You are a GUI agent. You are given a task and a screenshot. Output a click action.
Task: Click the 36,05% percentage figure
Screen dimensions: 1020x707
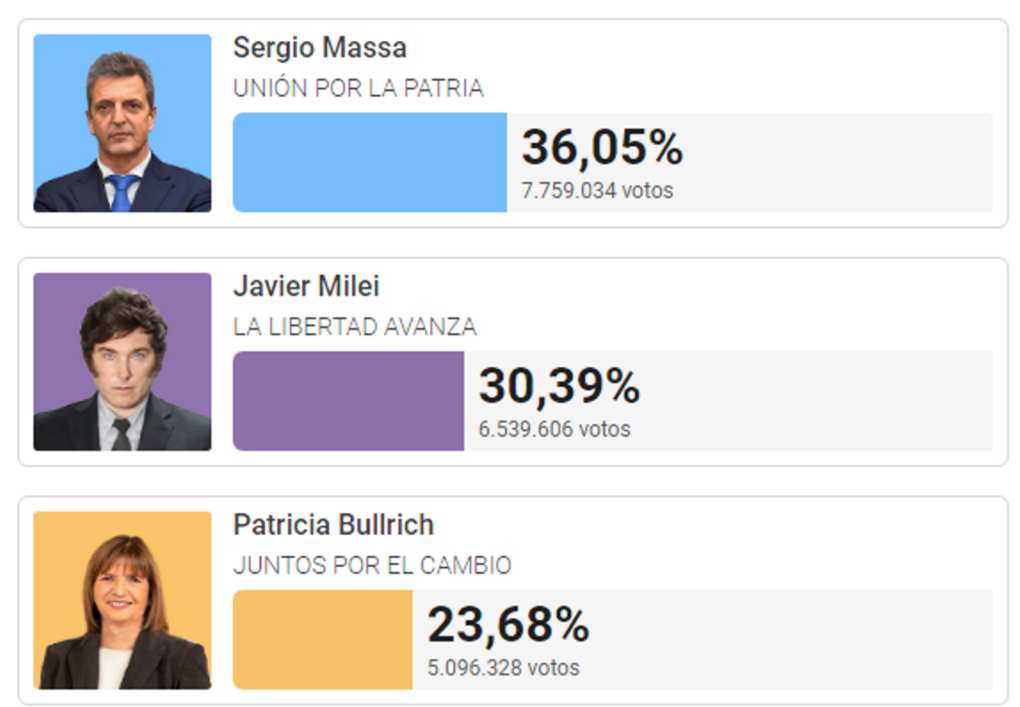(602, 148)
